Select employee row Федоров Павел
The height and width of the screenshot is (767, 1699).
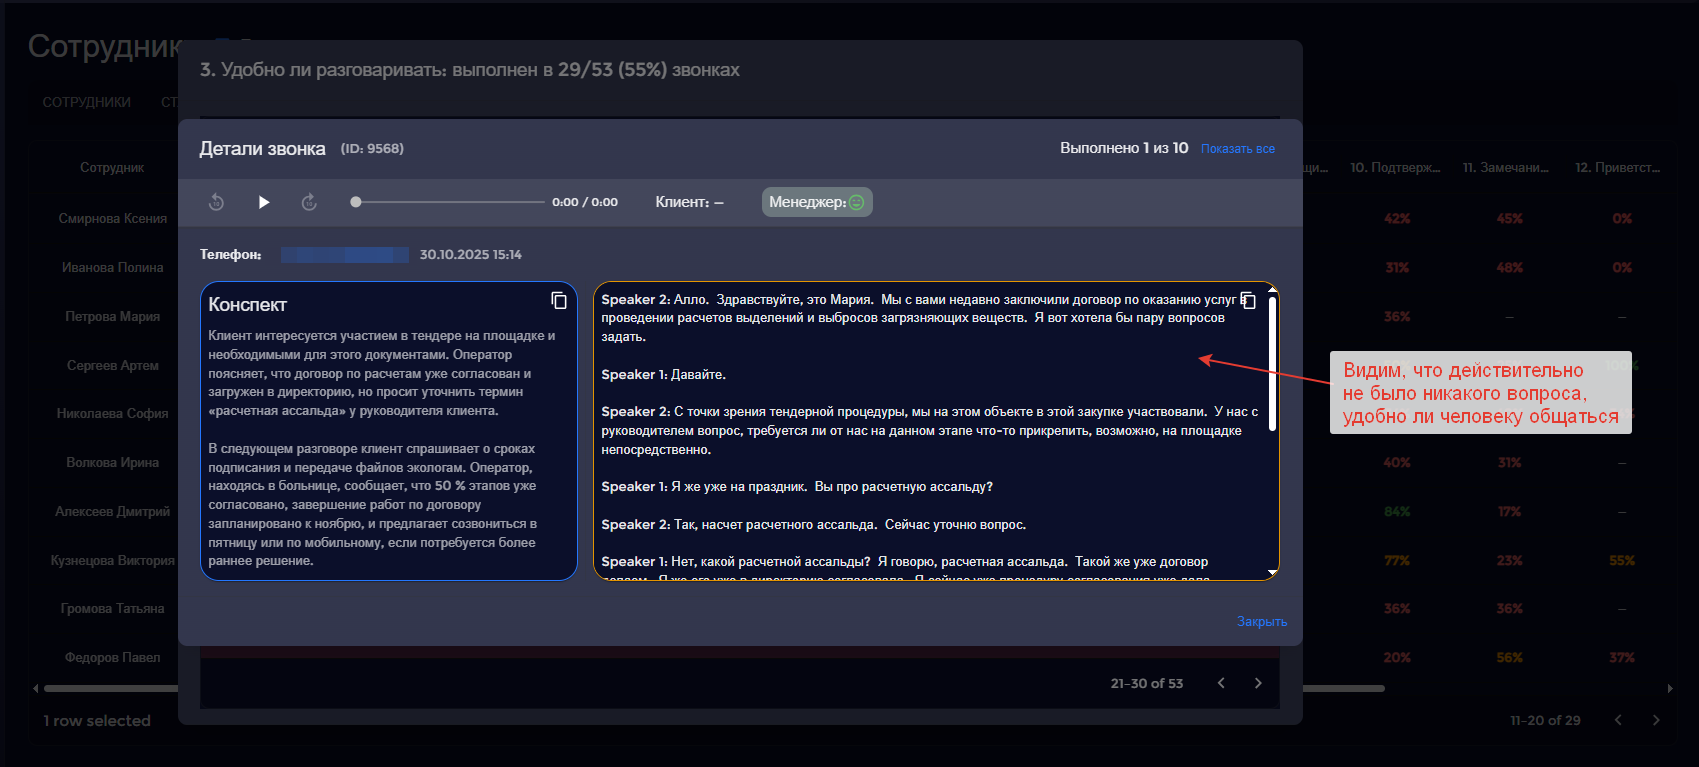[x=112, y=658]
